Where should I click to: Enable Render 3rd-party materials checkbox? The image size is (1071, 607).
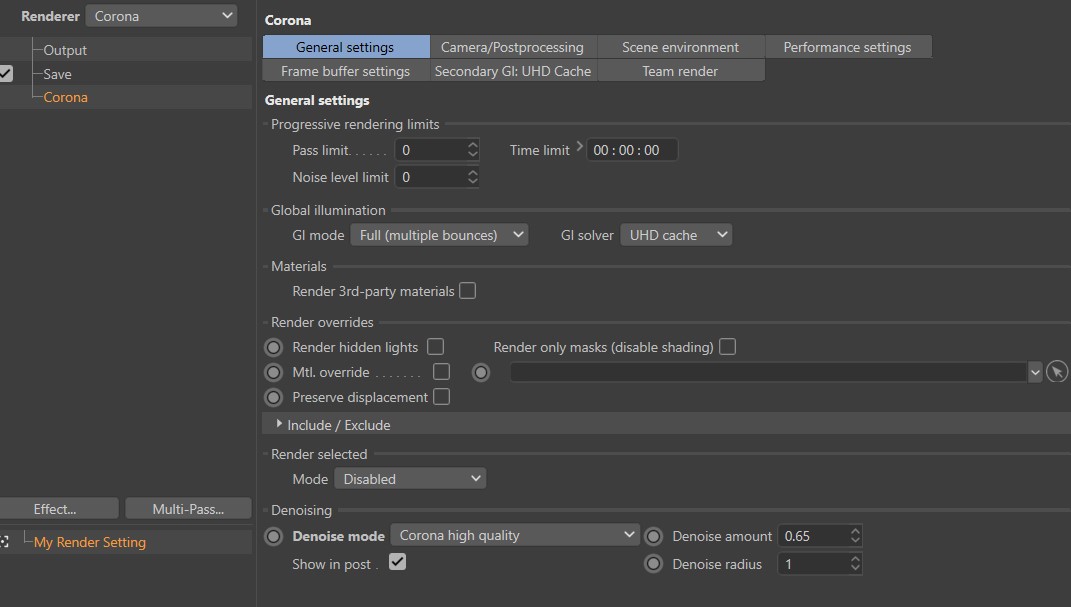pos(467,291)
